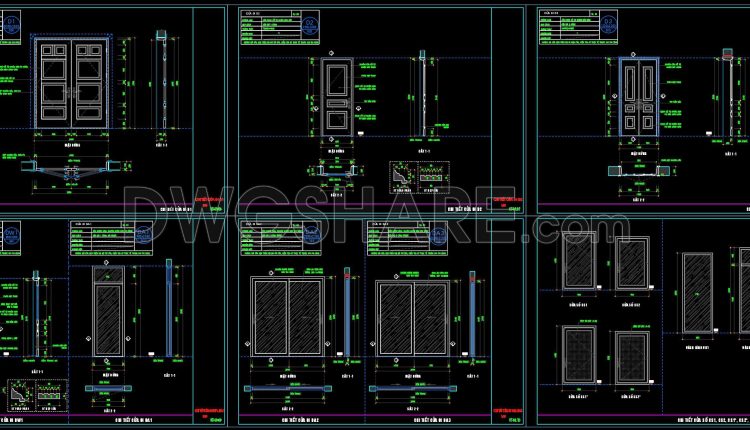The height and width of the screenshot is (430, 750).
Task: Select the DA1 circular door tag
Action: point(143,235)
